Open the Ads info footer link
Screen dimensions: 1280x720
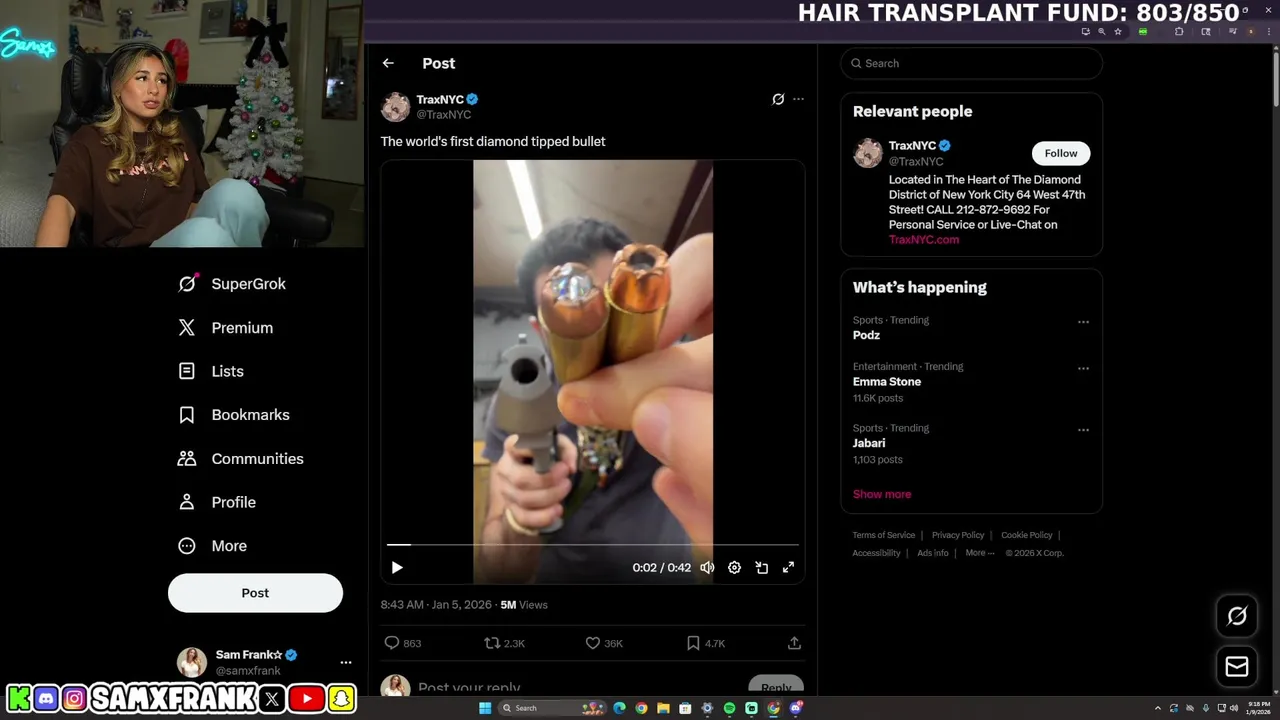point(933,553)
